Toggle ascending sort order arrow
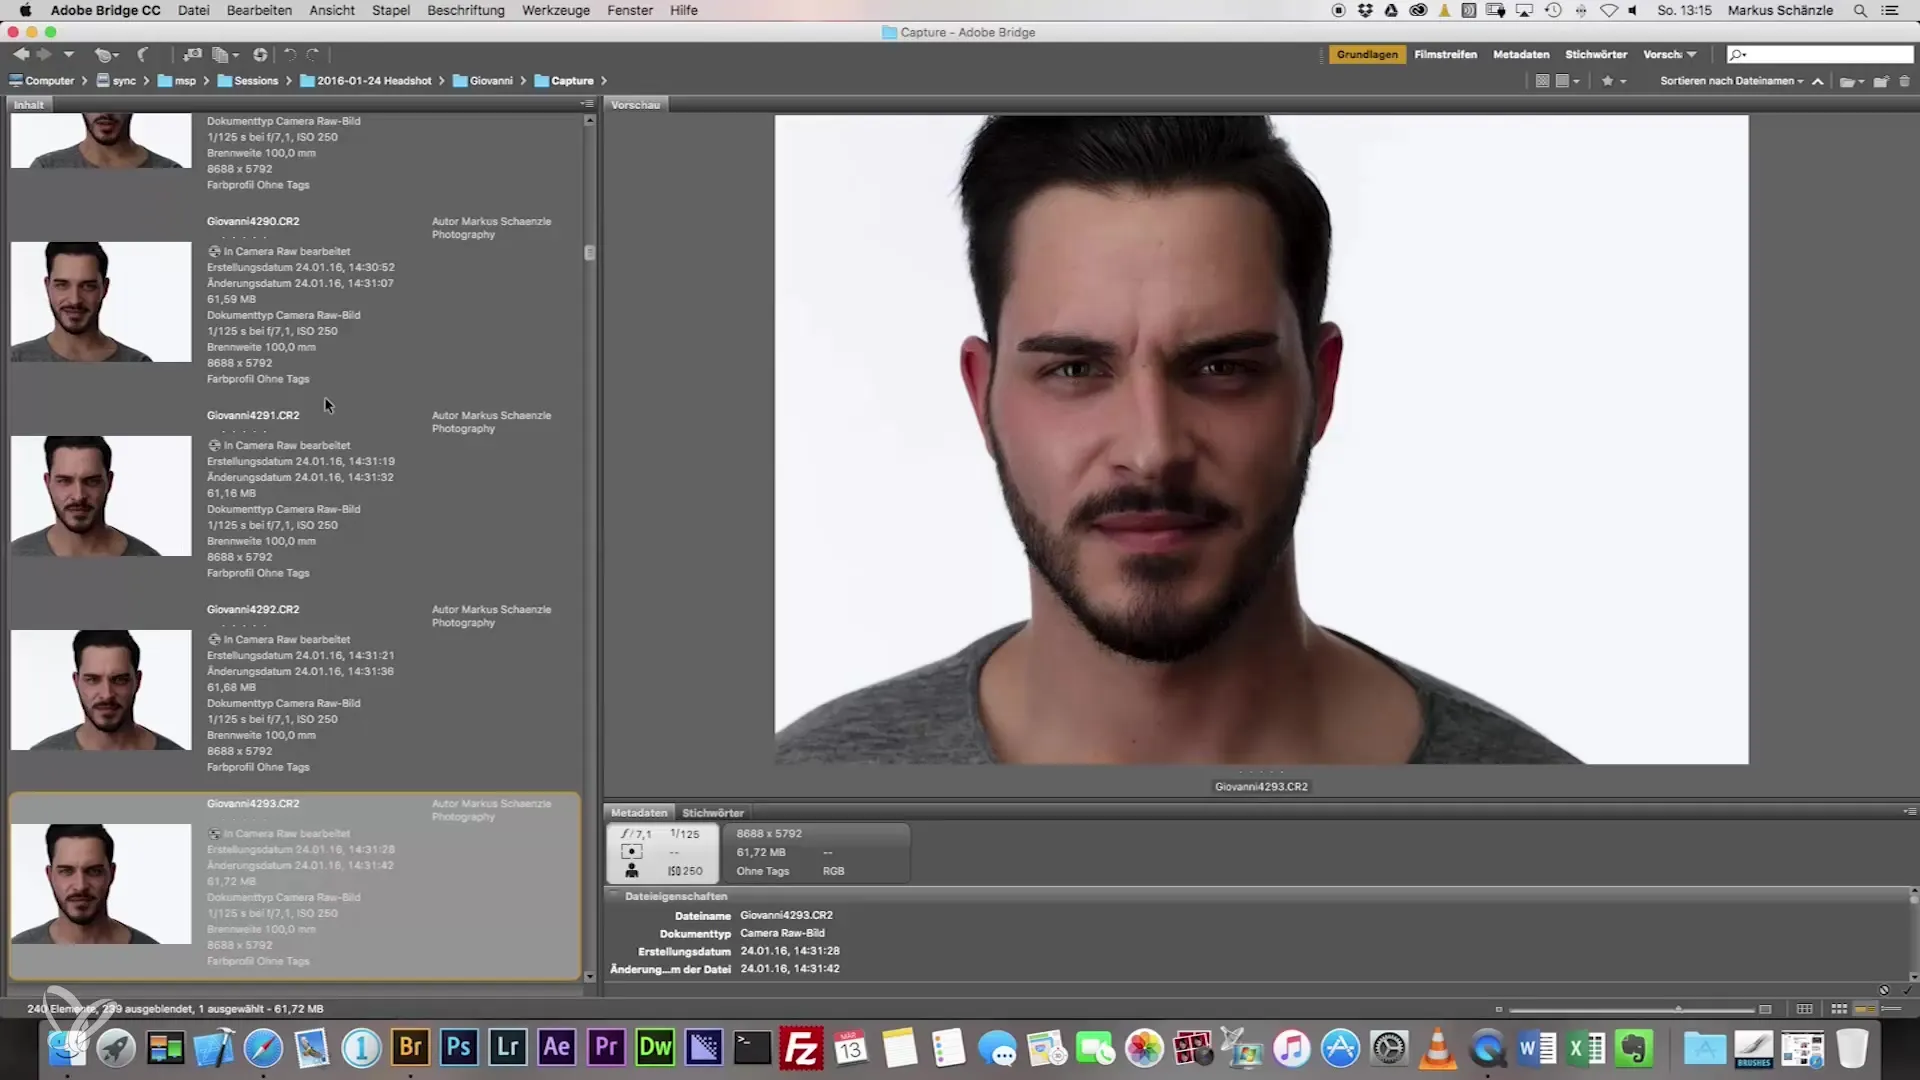The image size is (1920, 1080). point(1817,81)
